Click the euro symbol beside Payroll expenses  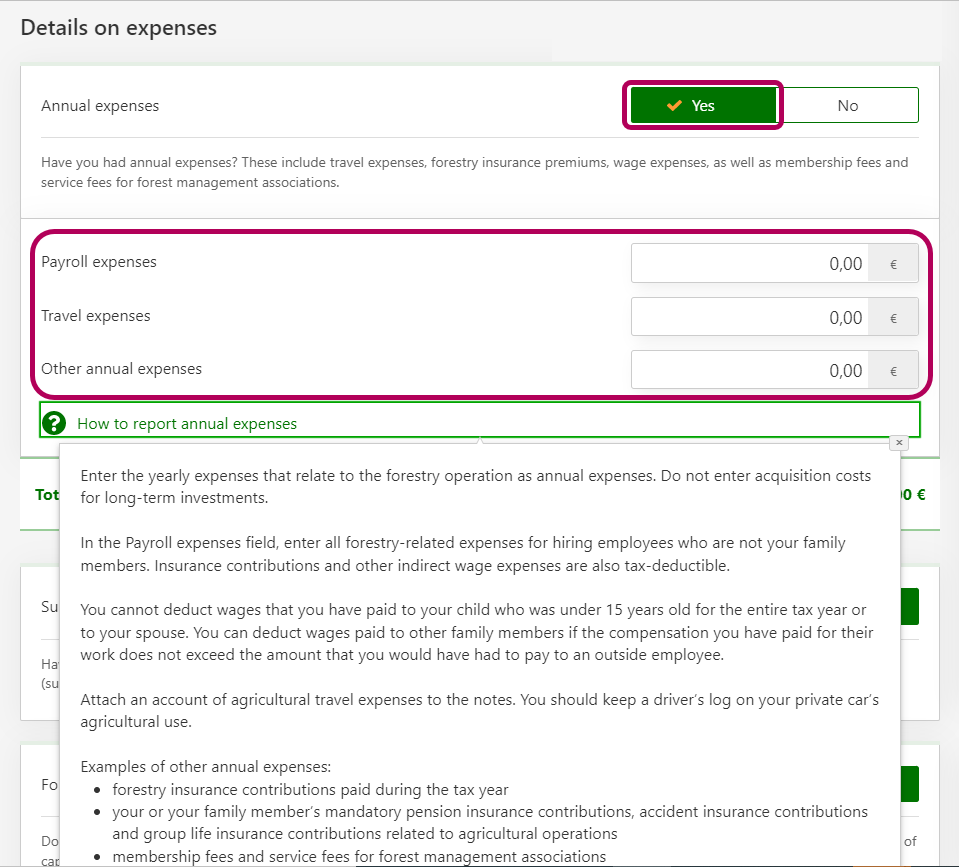[893, 264]
